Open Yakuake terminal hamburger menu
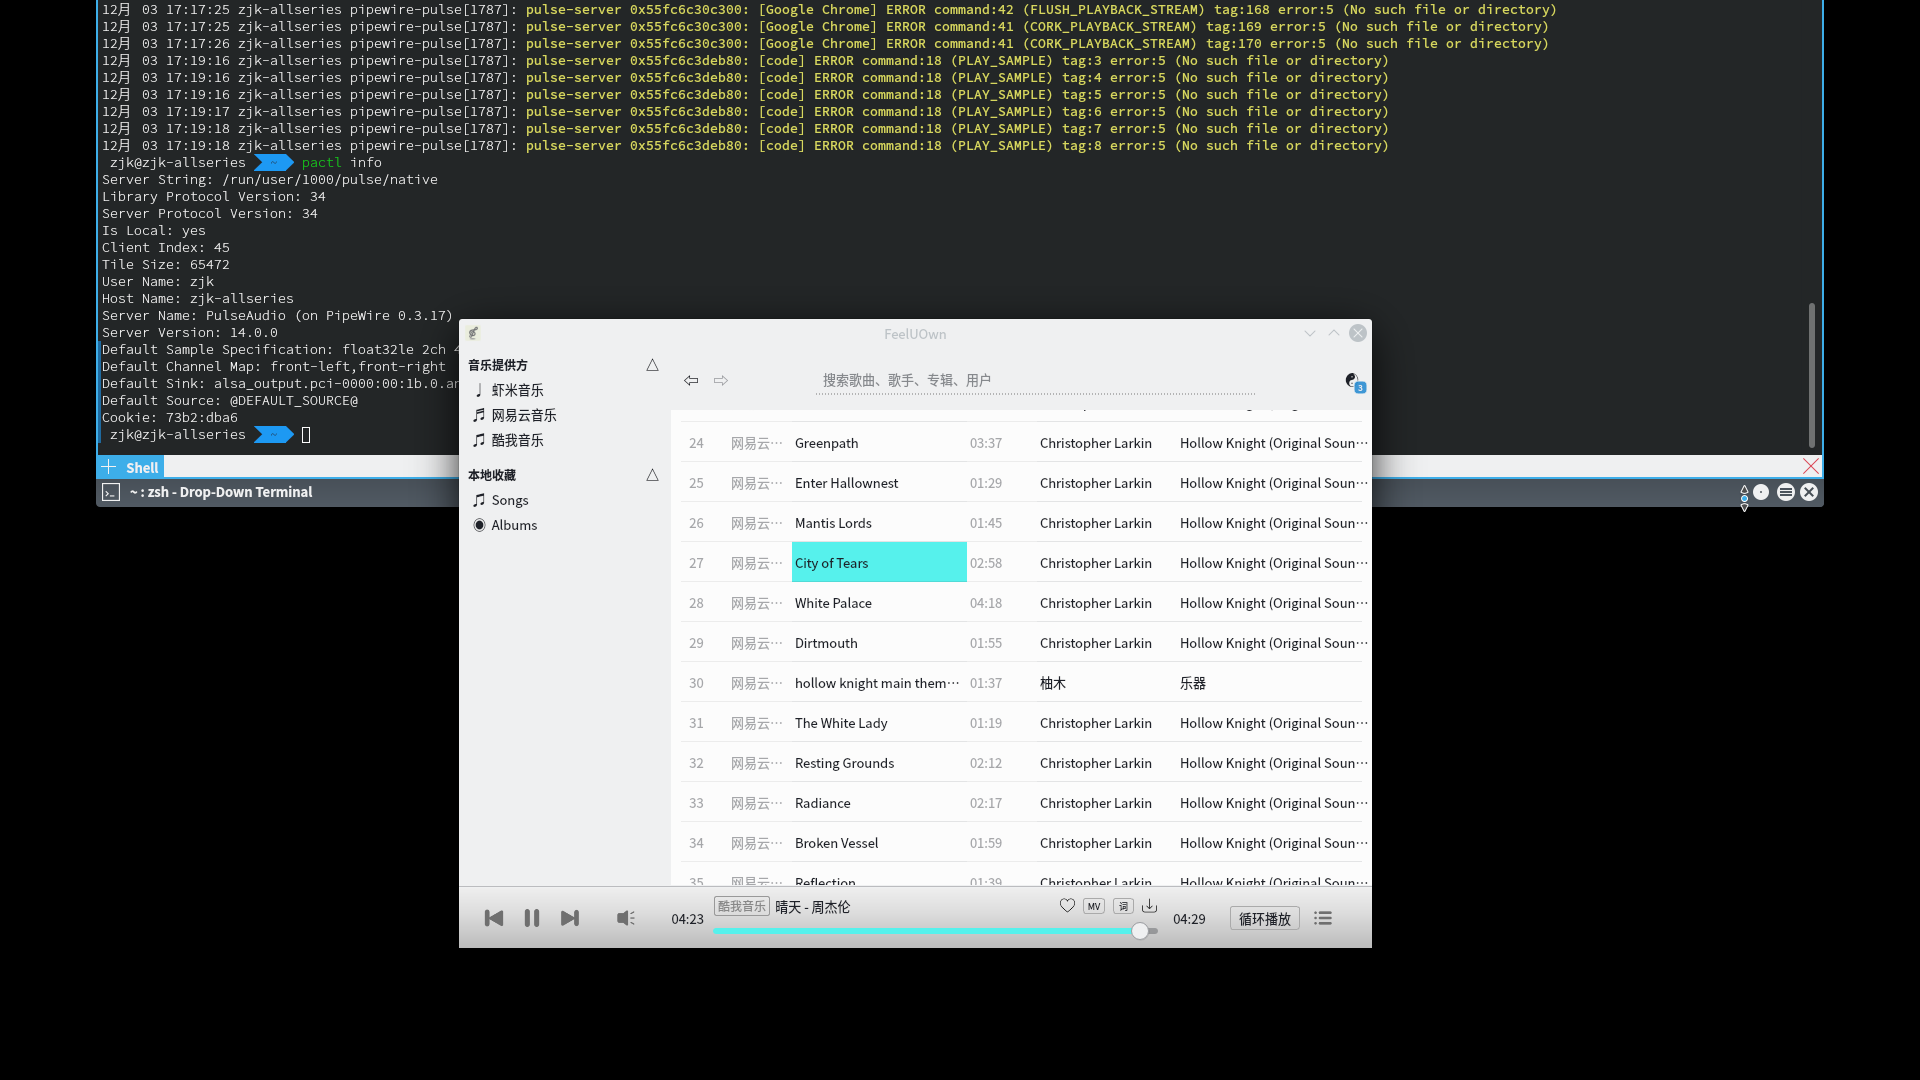This screenshot has height=1080, width=1920. click(1785, 492)
